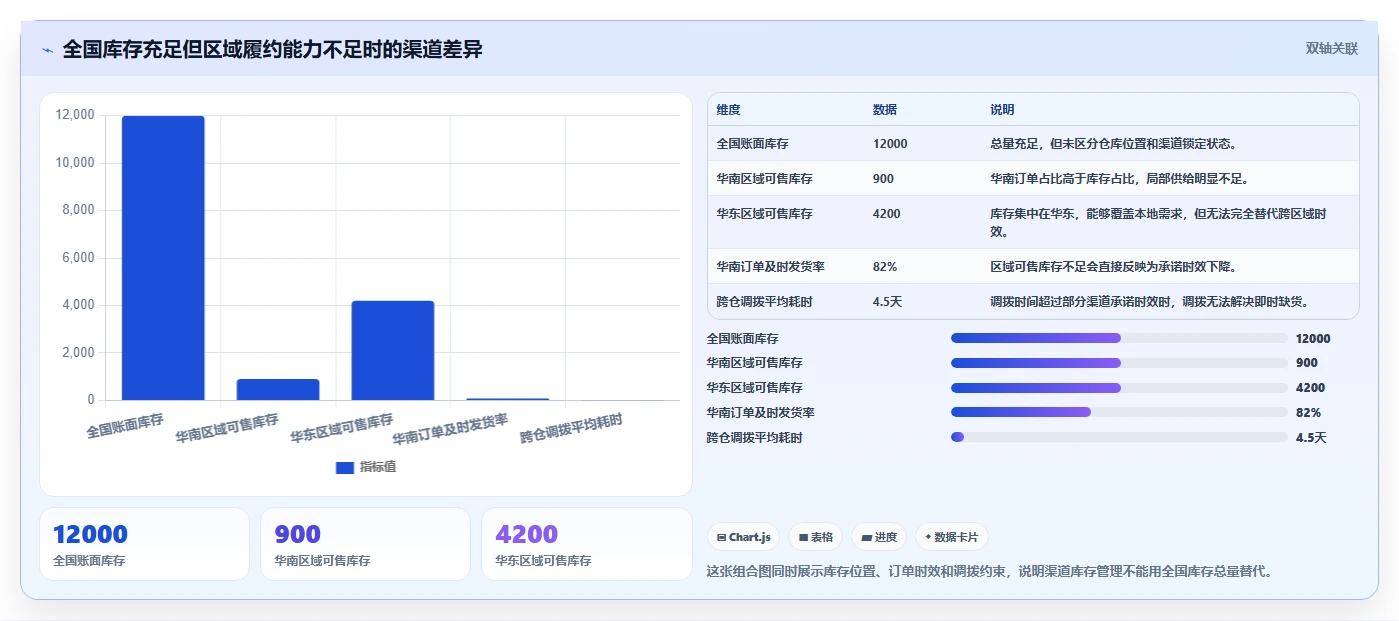Screen dimensions: 1399x621
Task: Click the table cell with value 4.5天
Action: click(x=887, y=301)
